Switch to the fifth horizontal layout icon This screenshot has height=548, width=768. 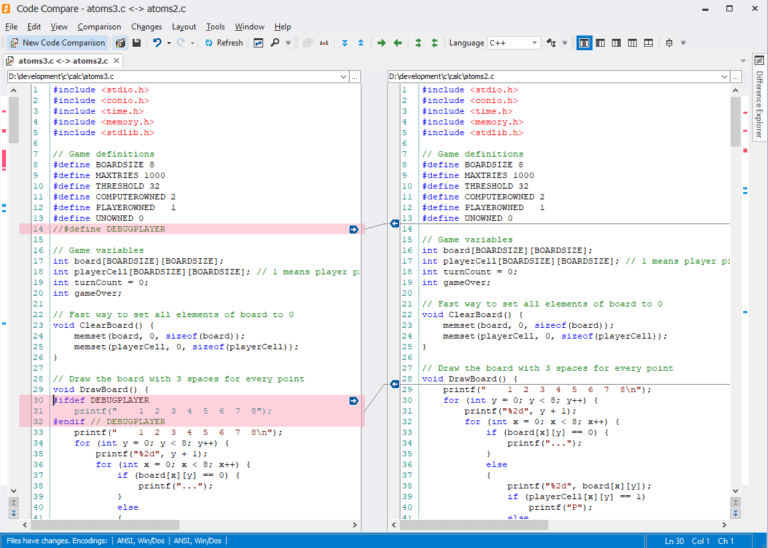click(648, 43)
